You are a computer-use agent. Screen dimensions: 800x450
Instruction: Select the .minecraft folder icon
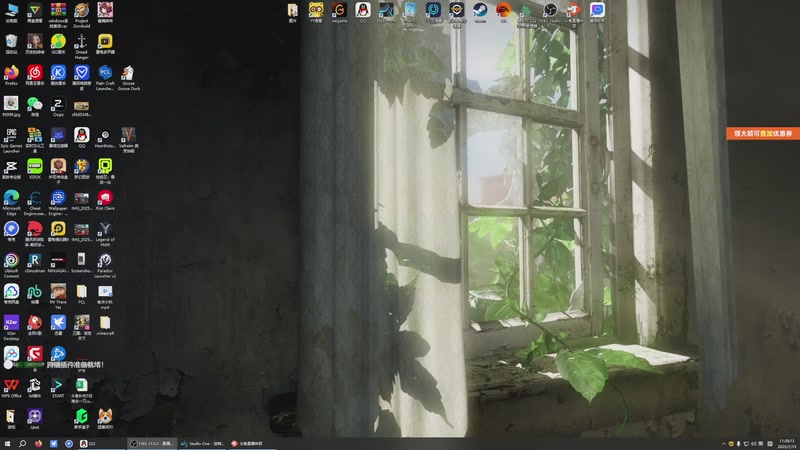[105, 324]
